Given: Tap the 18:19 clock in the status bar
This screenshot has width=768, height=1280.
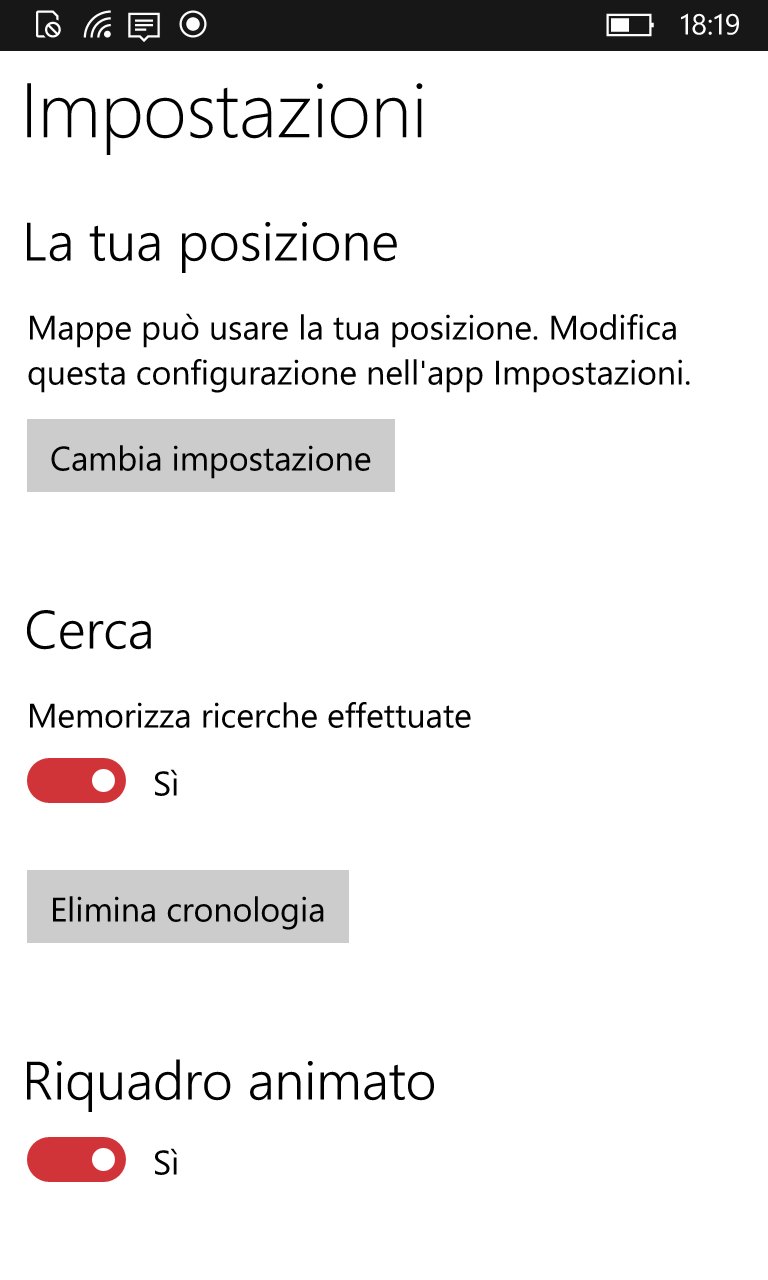Looking at the screenshot, I should click(709, 25).
